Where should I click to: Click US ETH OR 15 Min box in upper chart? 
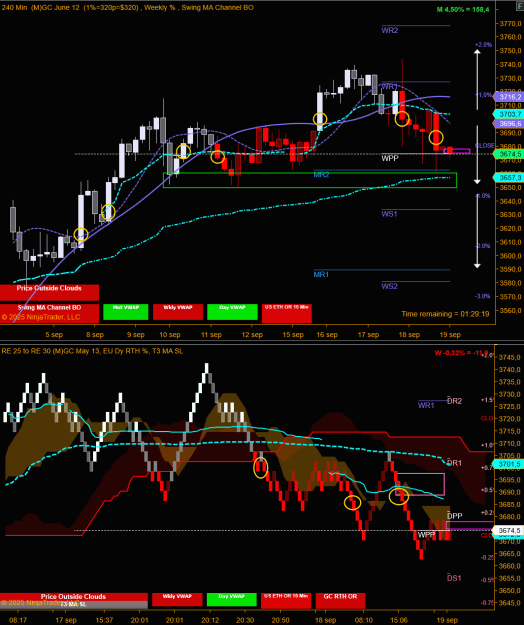(x=287, y=313)
